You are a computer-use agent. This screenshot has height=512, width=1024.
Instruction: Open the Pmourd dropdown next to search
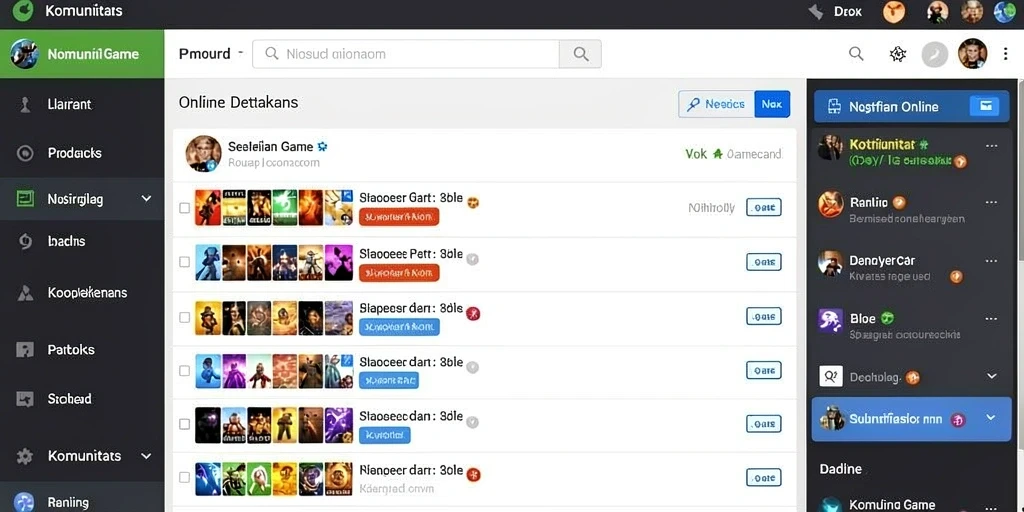pos(211,54)
